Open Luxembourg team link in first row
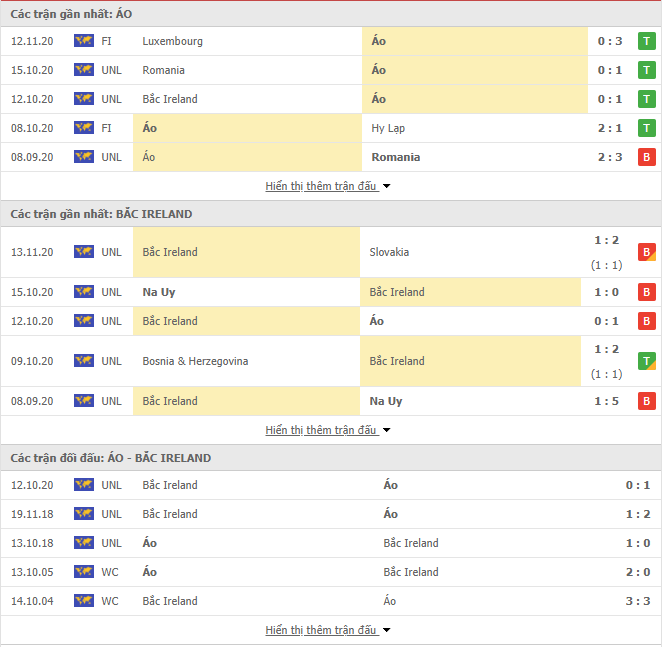 pyautogui.click(x=172, y=41)
